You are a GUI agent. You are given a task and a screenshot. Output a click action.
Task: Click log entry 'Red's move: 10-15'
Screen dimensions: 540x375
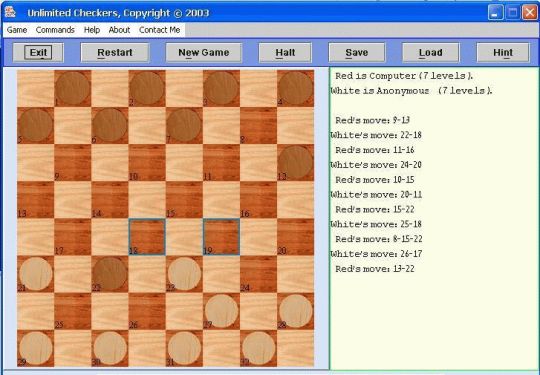click(375, 179)
